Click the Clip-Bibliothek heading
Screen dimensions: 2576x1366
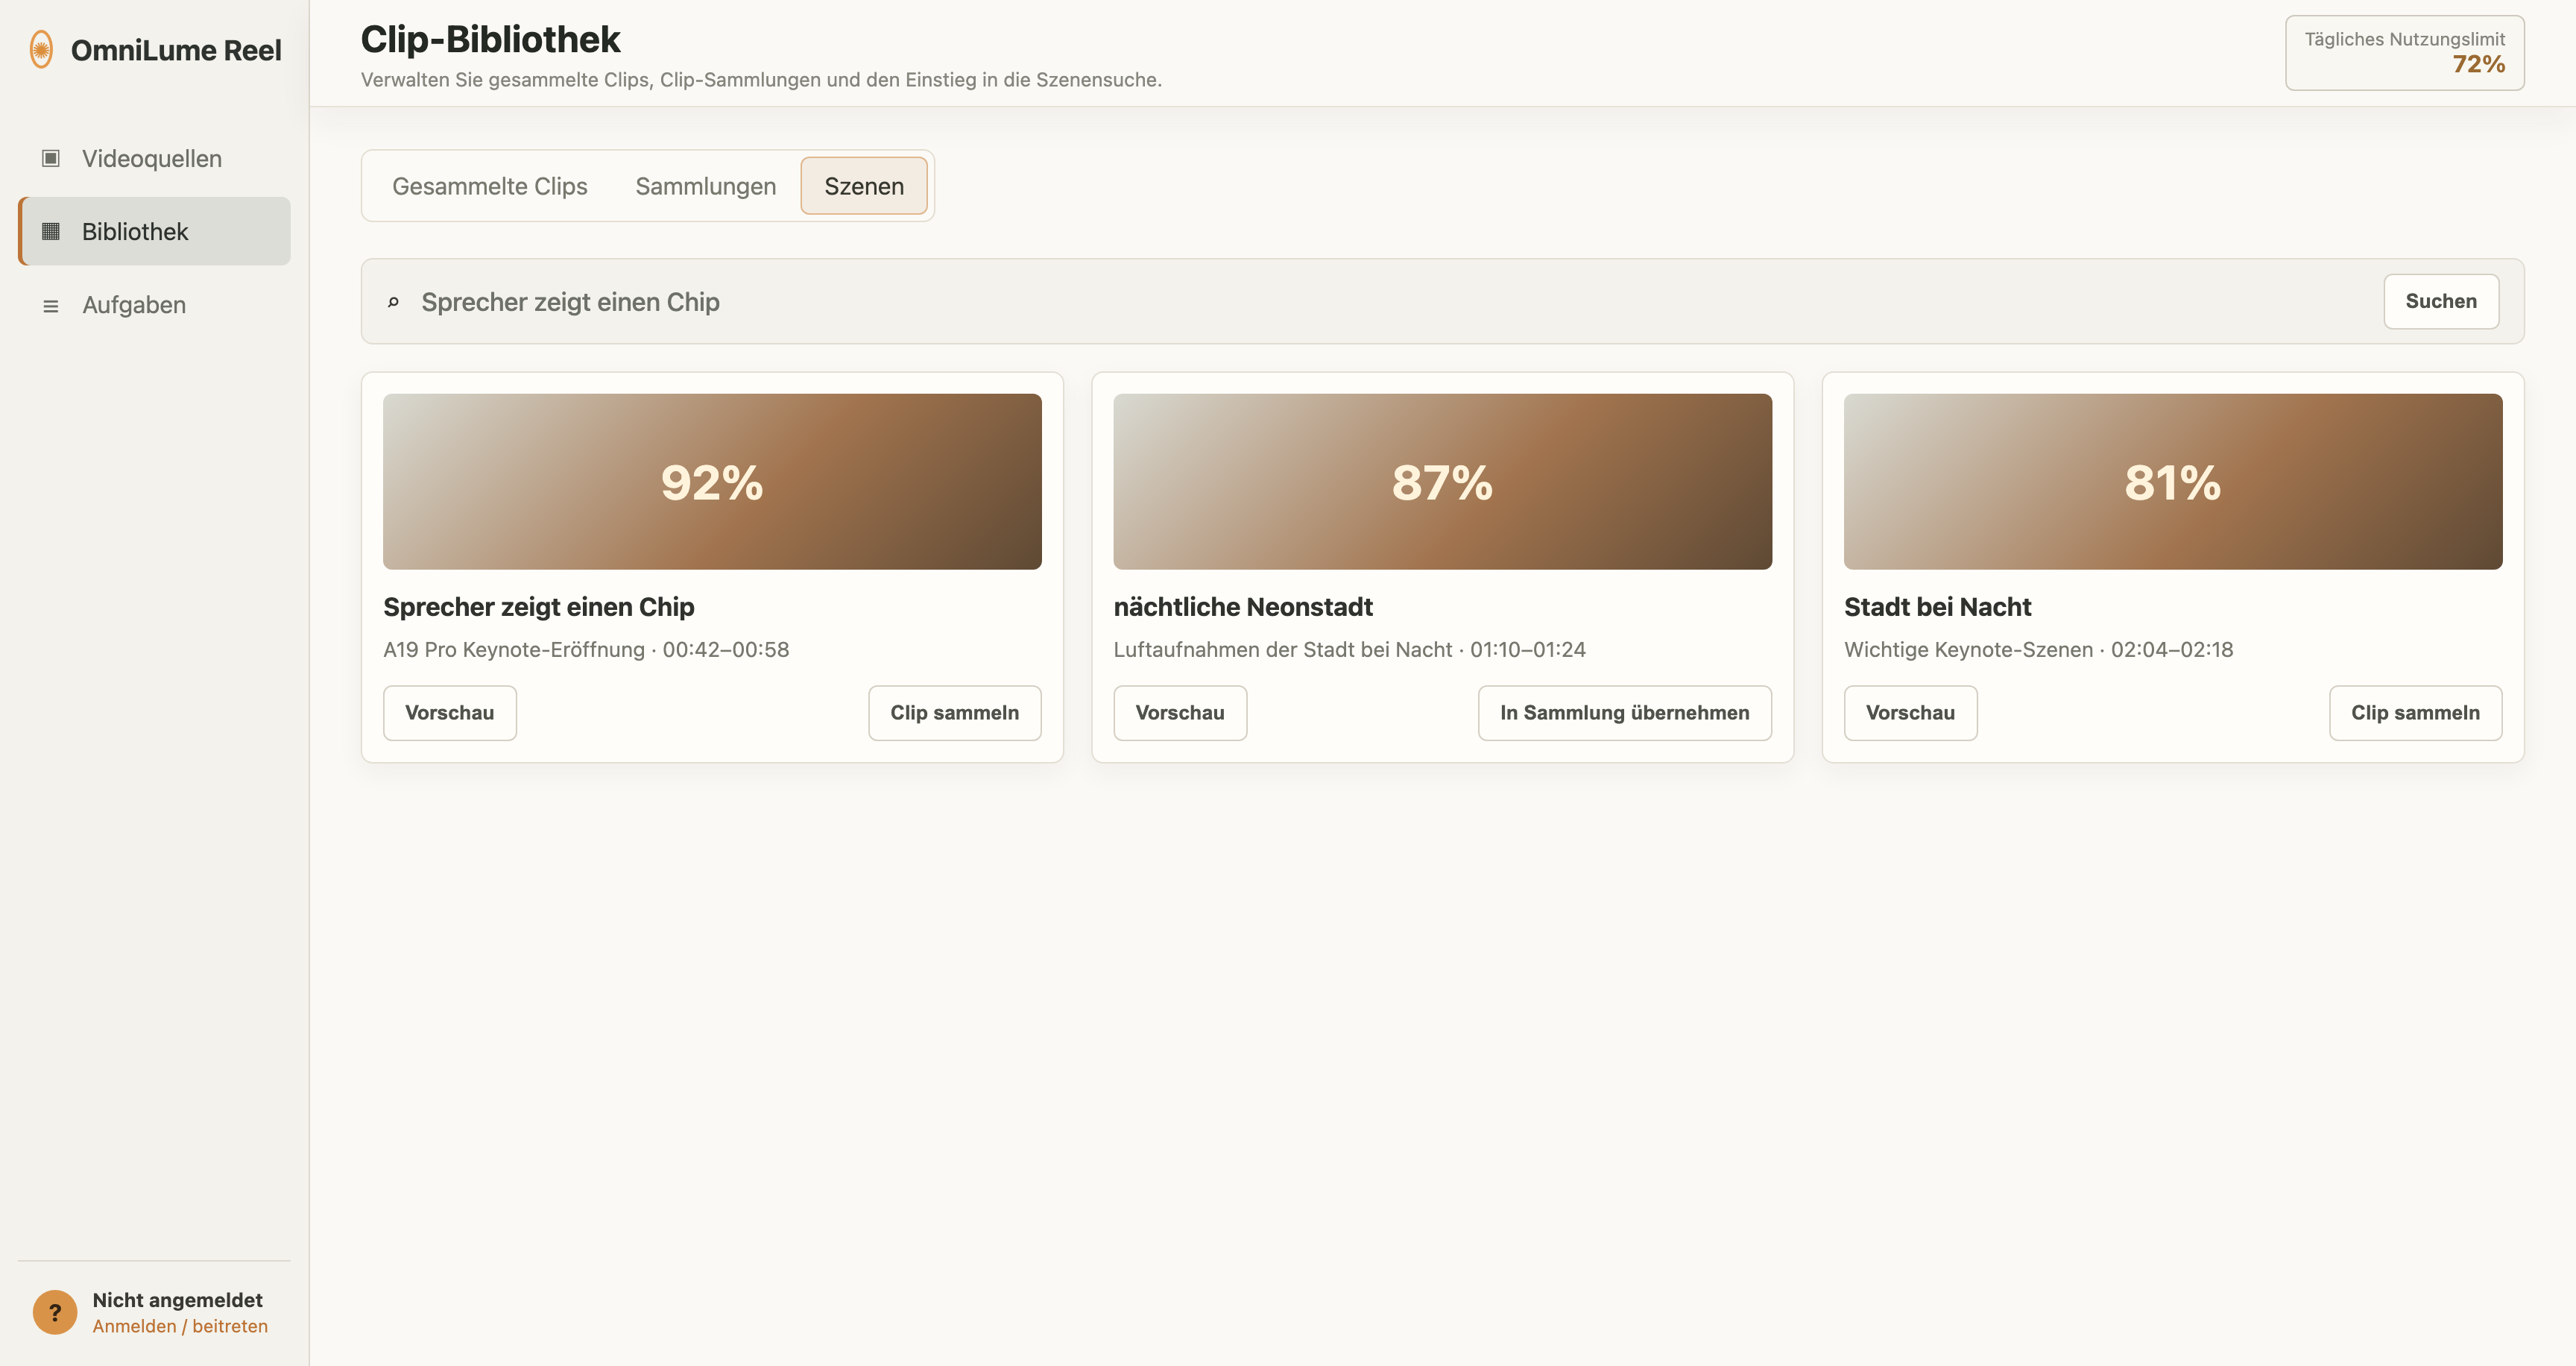pyautogui.click(x=490, y=39)
